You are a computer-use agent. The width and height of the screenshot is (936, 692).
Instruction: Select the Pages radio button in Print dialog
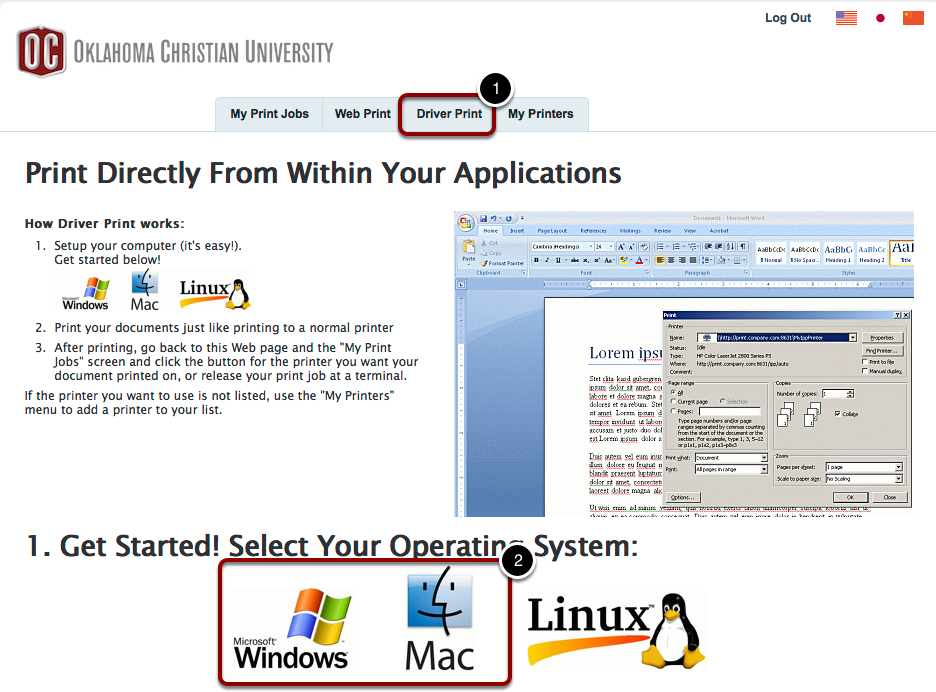point(673,411)
